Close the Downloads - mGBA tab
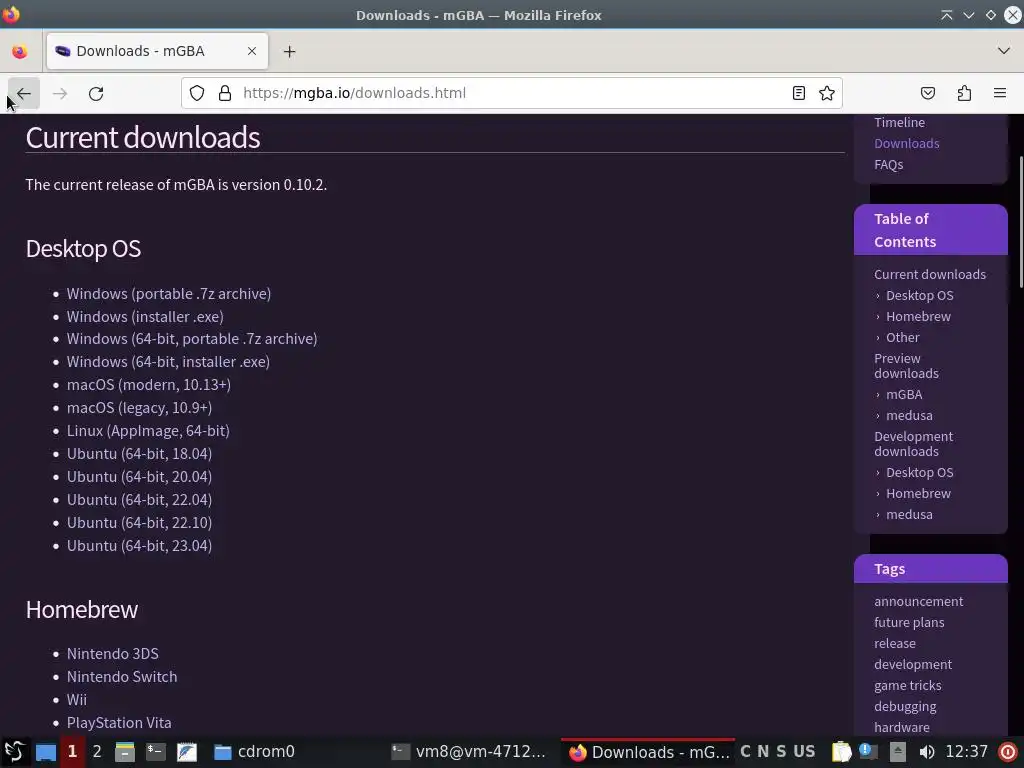Screen dimensions: 1024x768 tap(252, 51)
